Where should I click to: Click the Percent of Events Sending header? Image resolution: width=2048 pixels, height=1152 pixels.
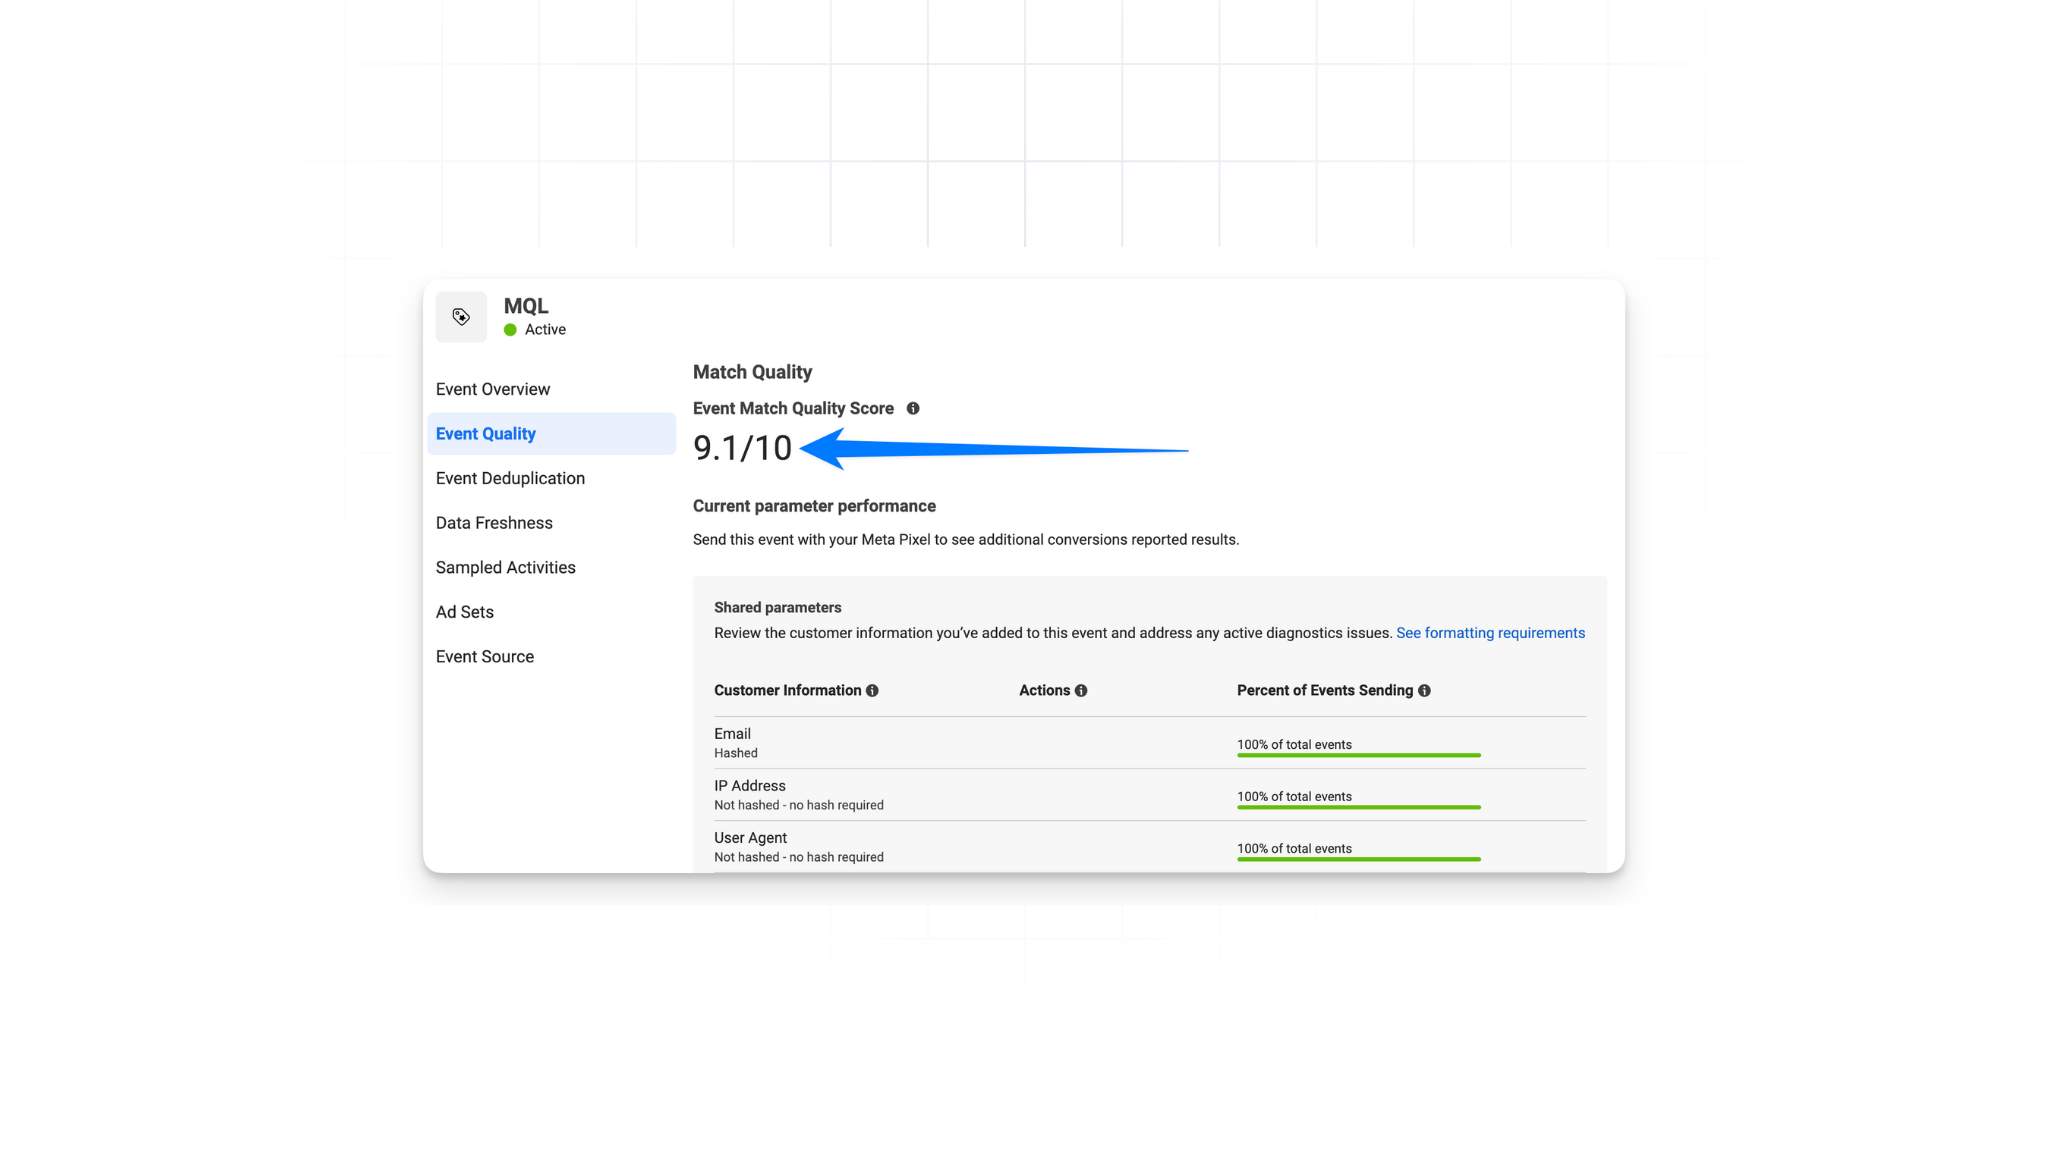click(x=1325, y=691)
